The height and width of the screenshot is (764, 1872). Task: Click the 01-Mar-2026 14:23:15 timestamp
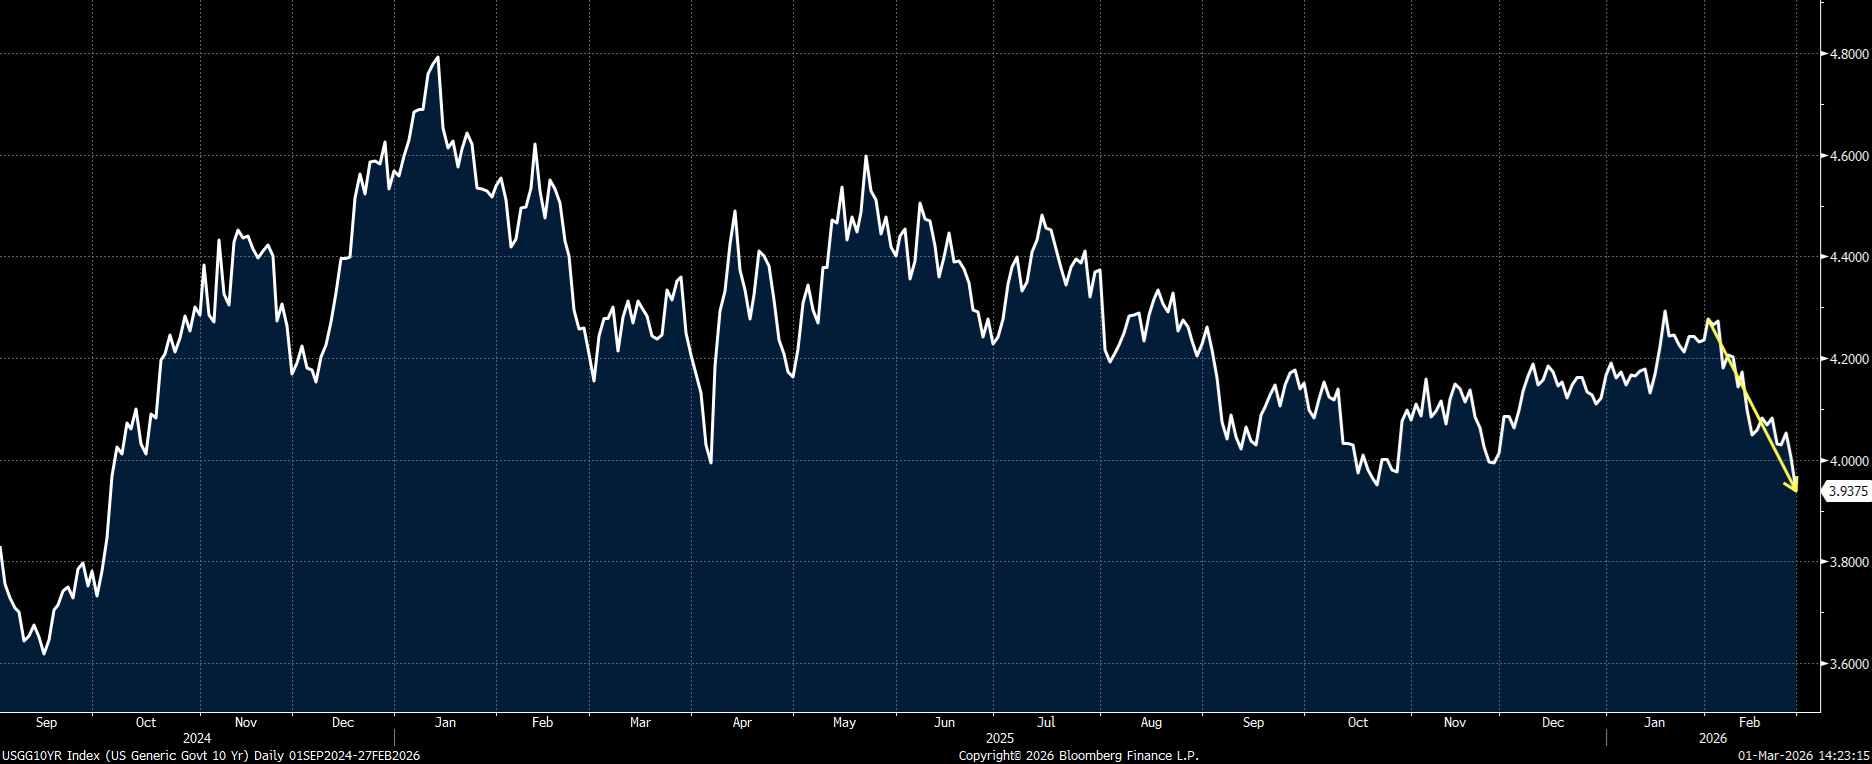coord(1803,756)
